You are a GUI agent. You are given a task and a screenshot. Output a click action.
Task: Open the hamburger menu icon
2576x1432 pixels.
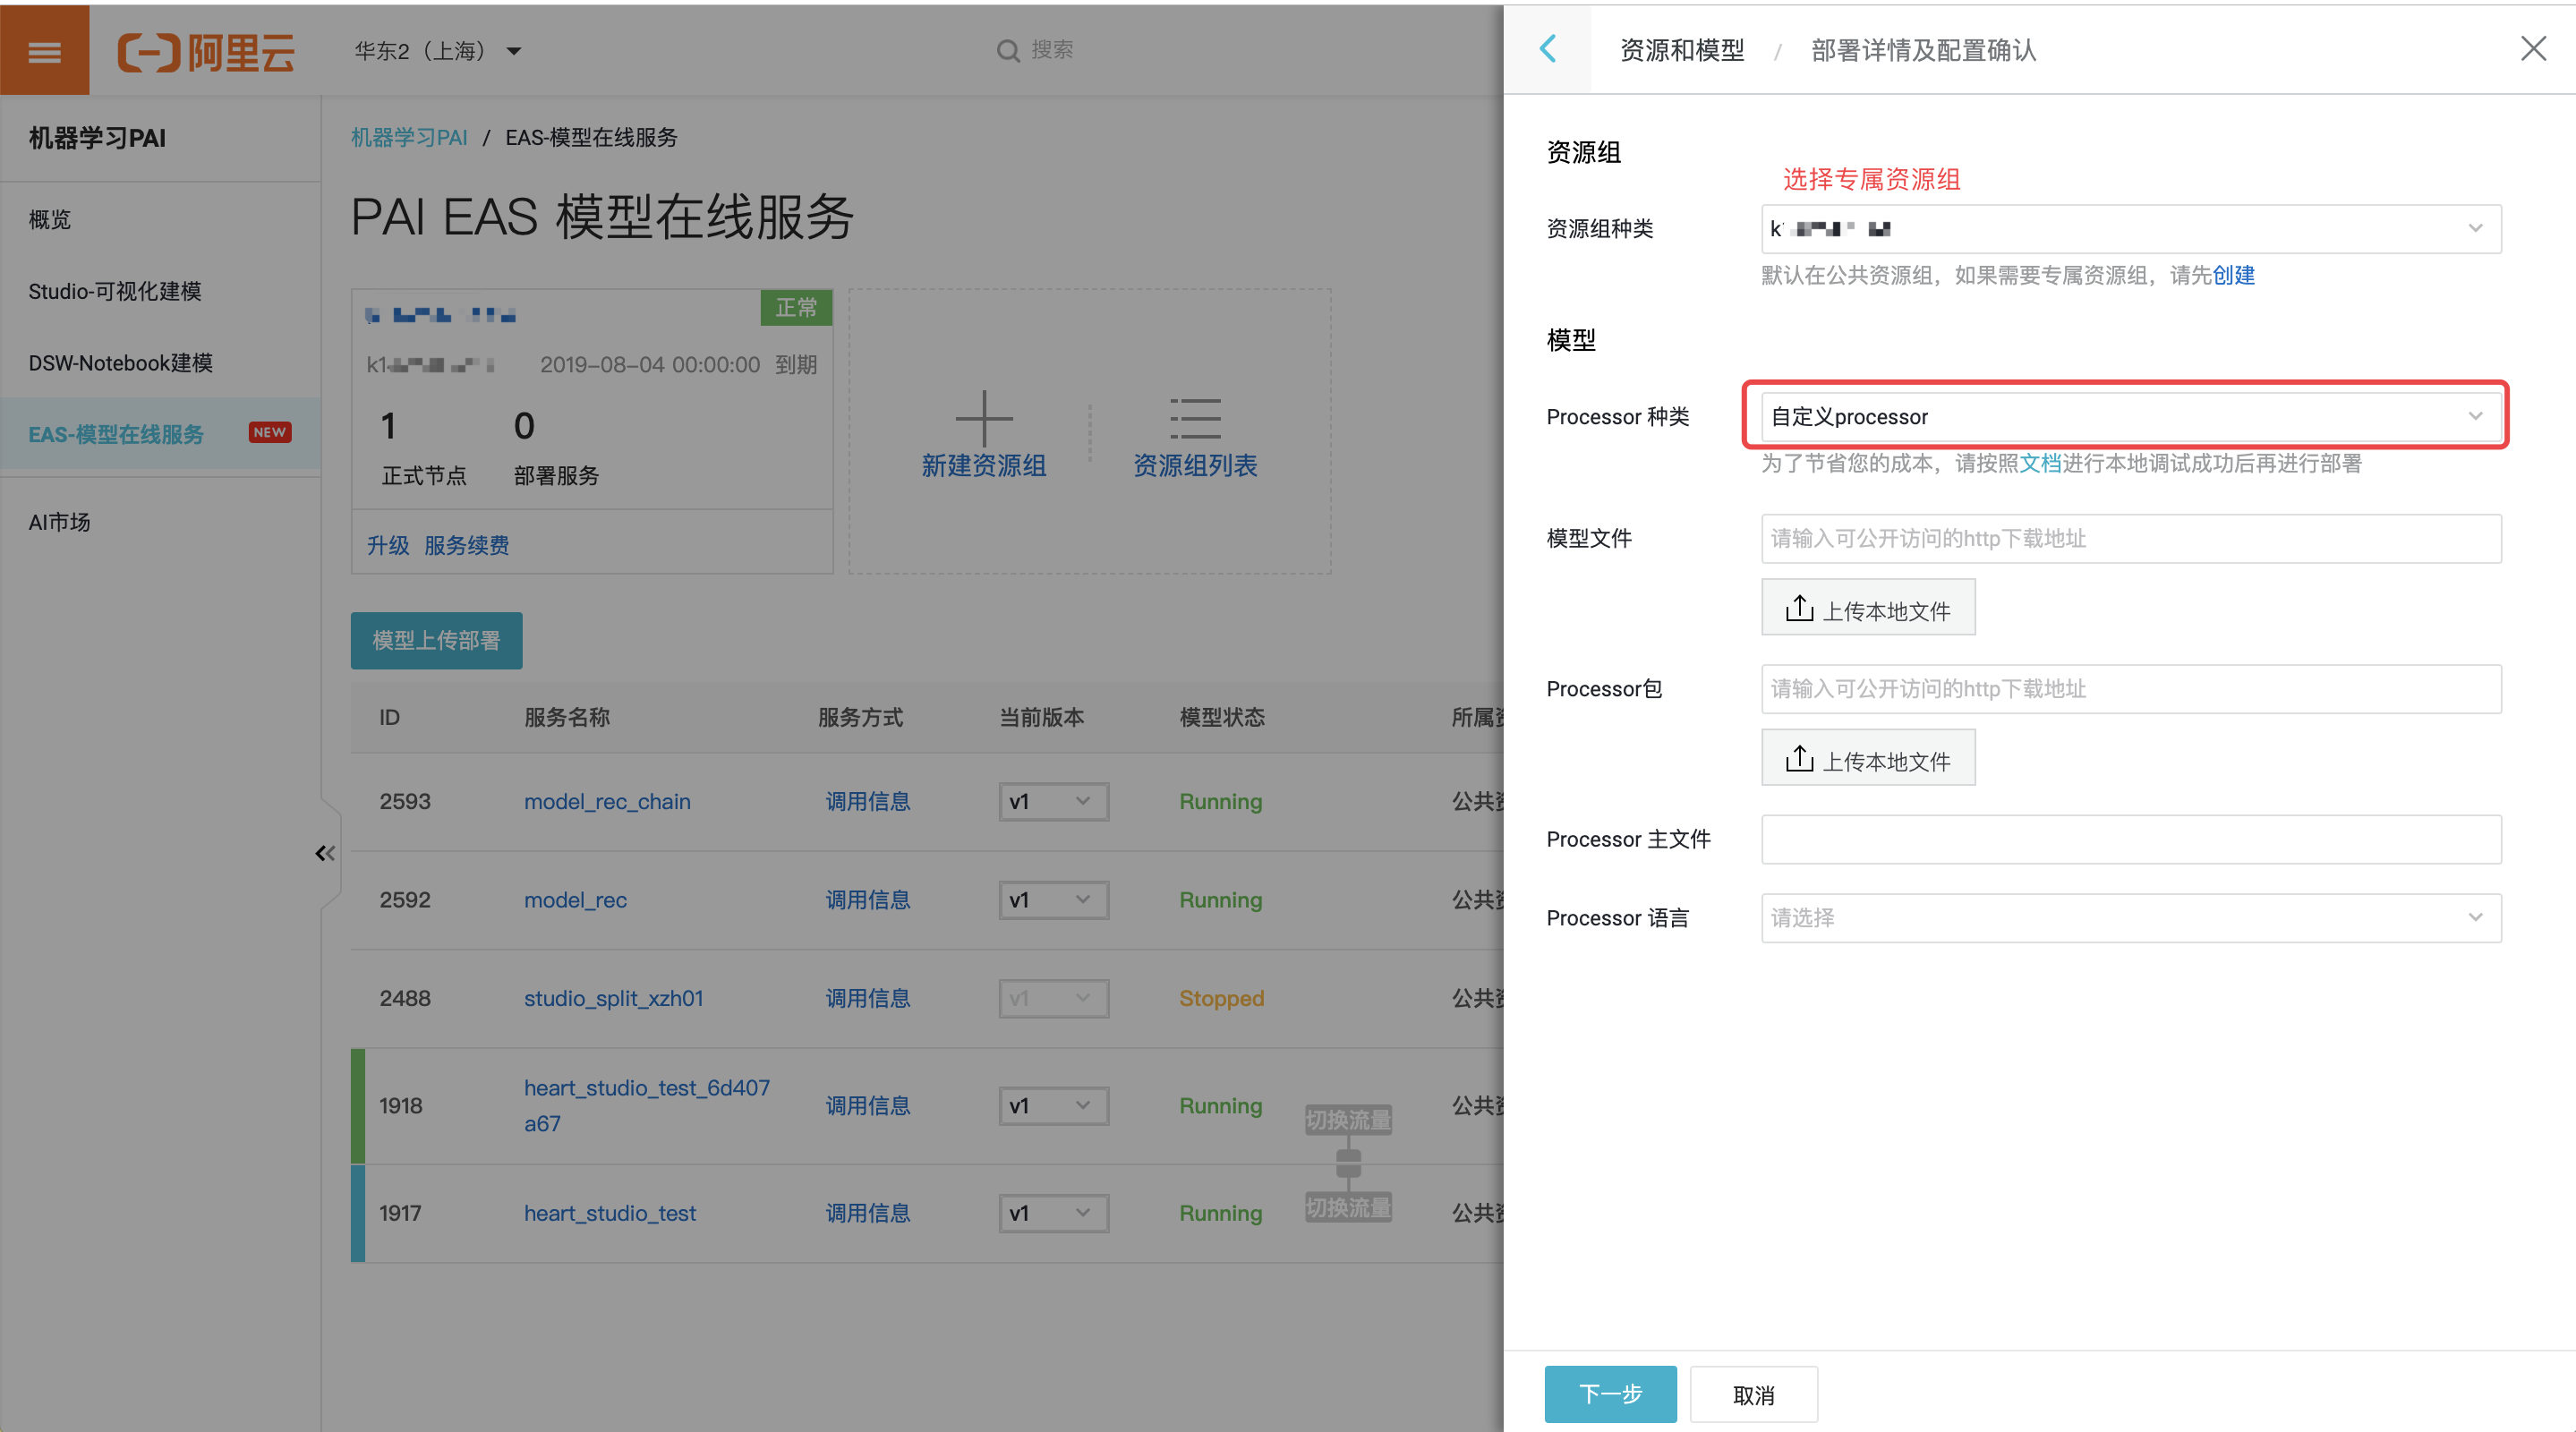click(44, 50)
